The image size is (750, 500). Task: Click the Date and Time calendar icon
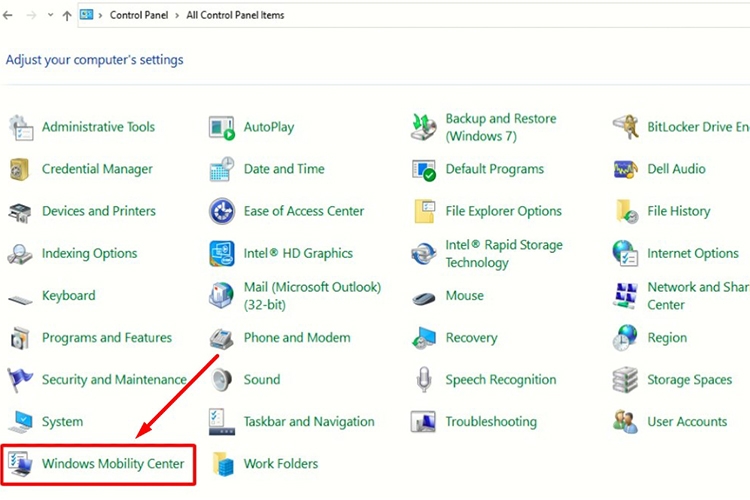222,169
